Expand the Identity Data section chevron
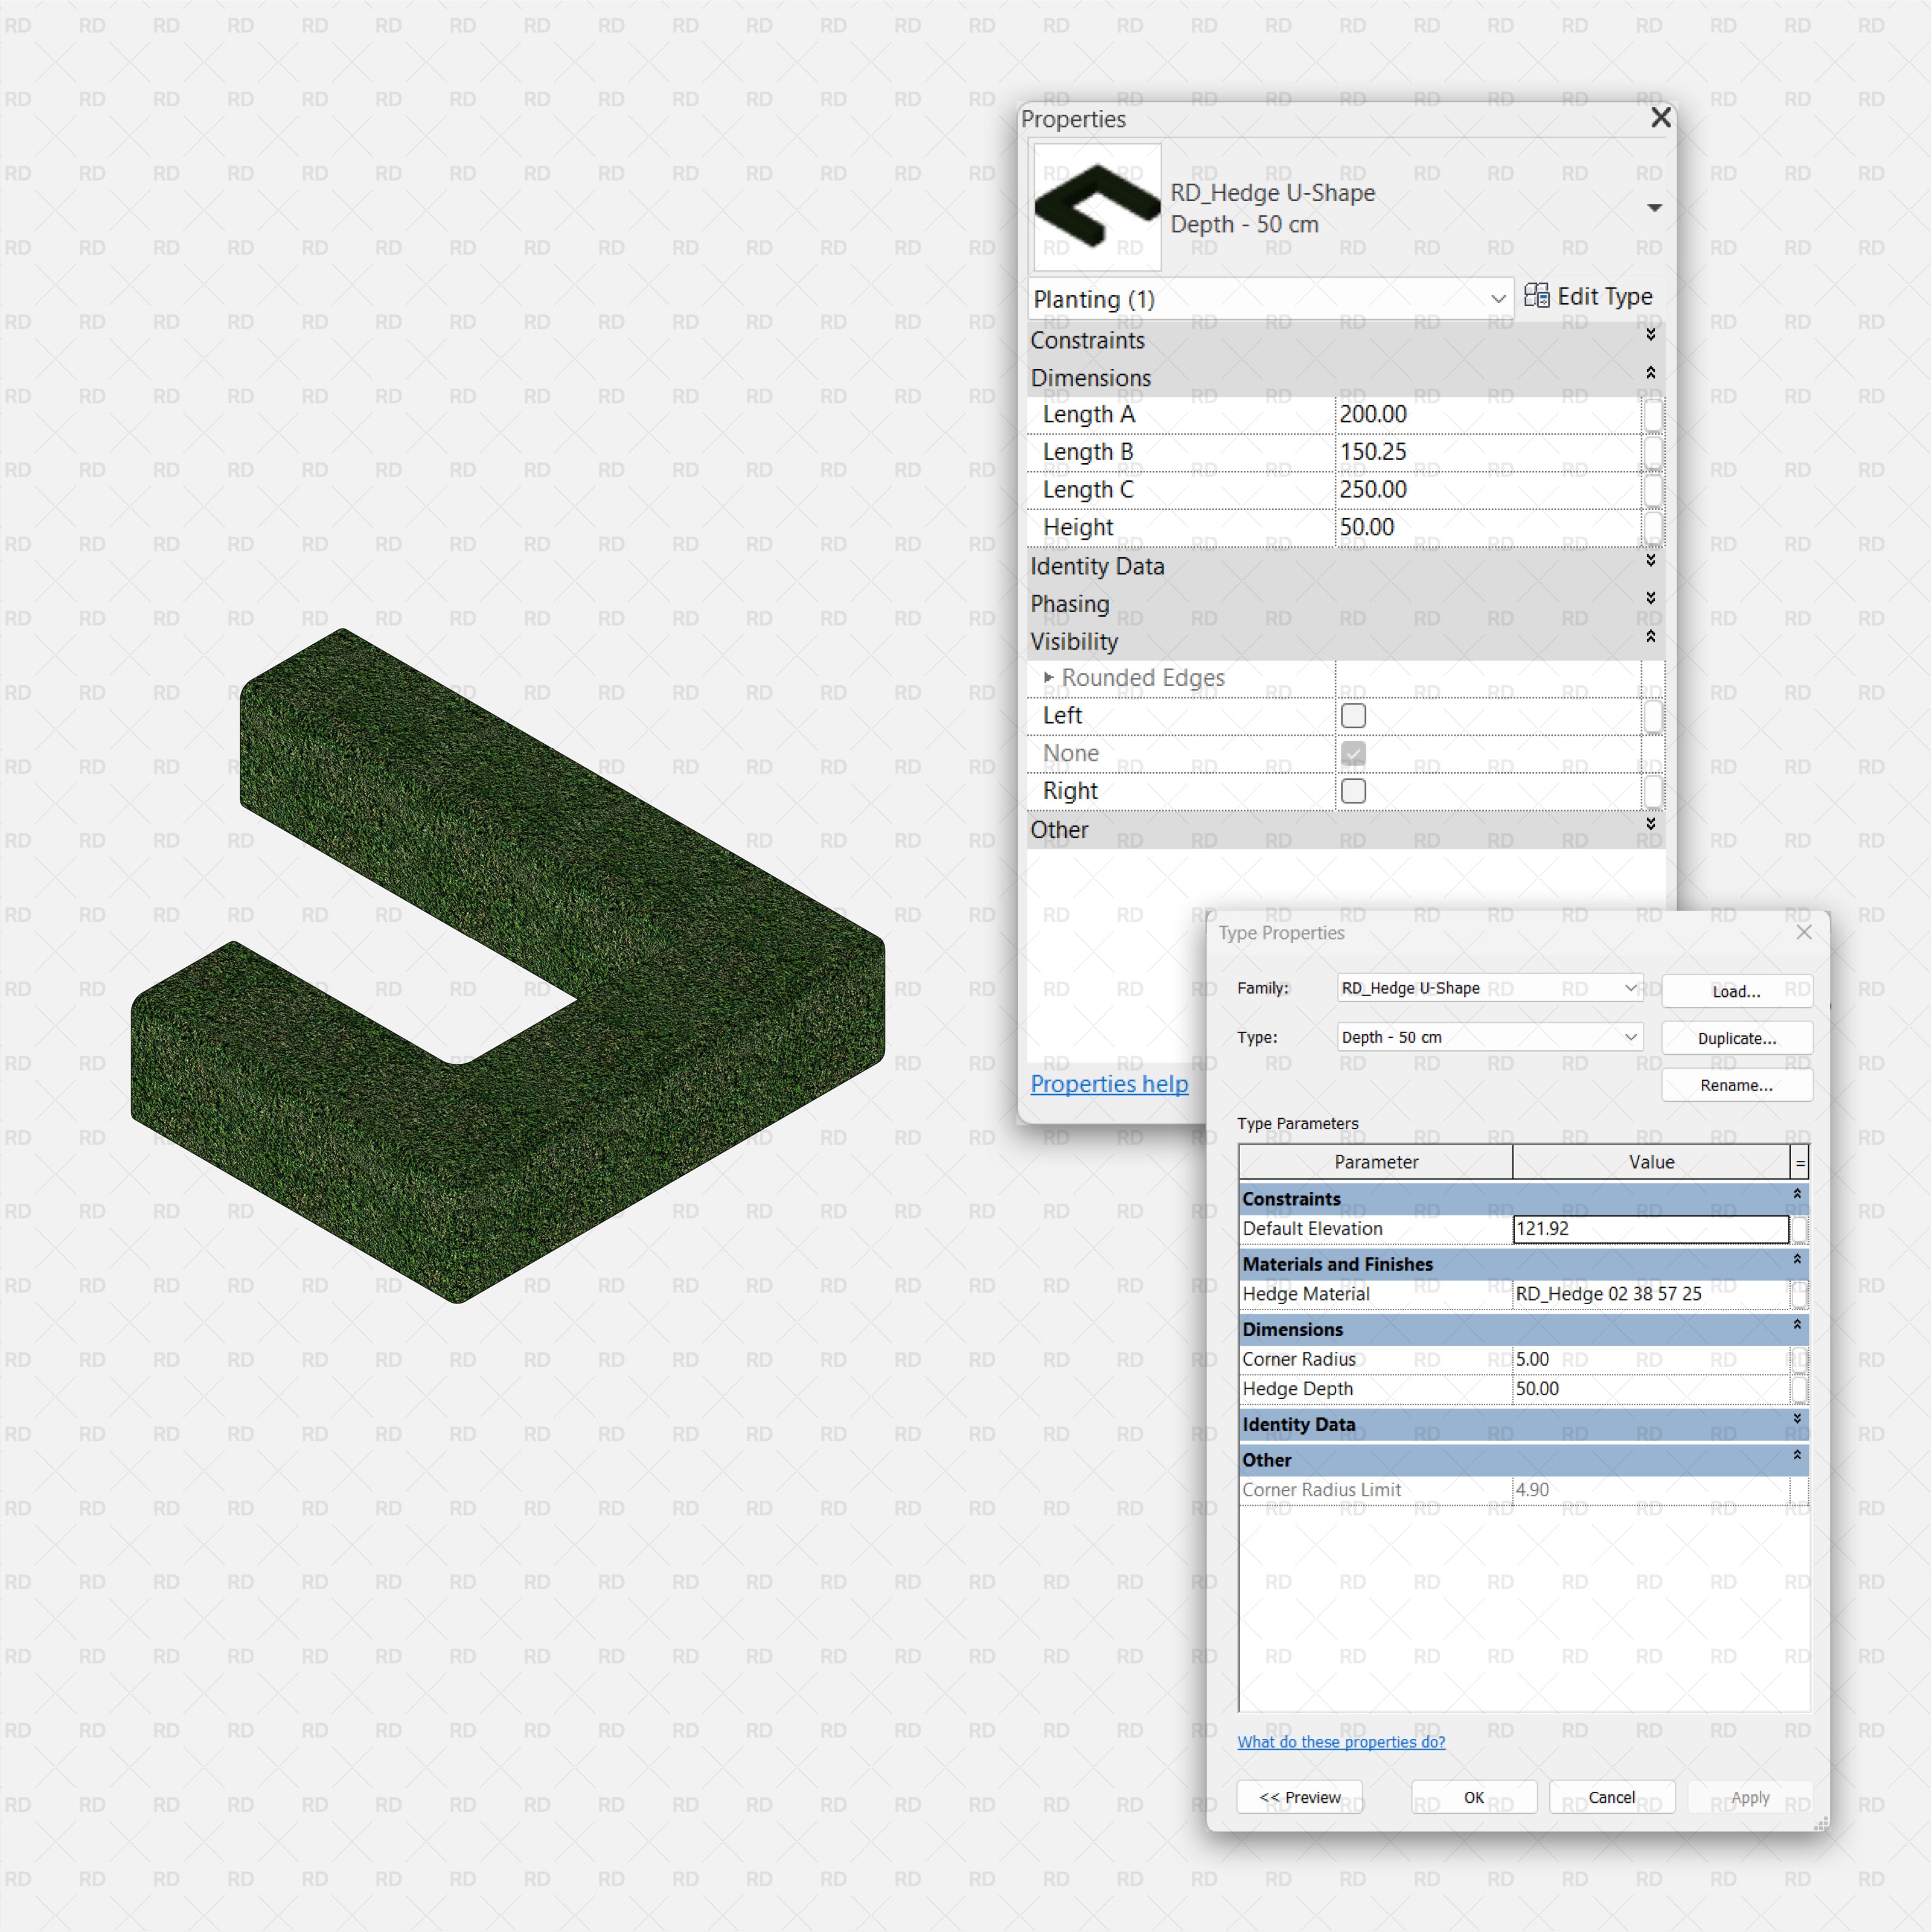Image resolution: width=1932 pixels, height=1932 pixels. [x=1650, y=561]
